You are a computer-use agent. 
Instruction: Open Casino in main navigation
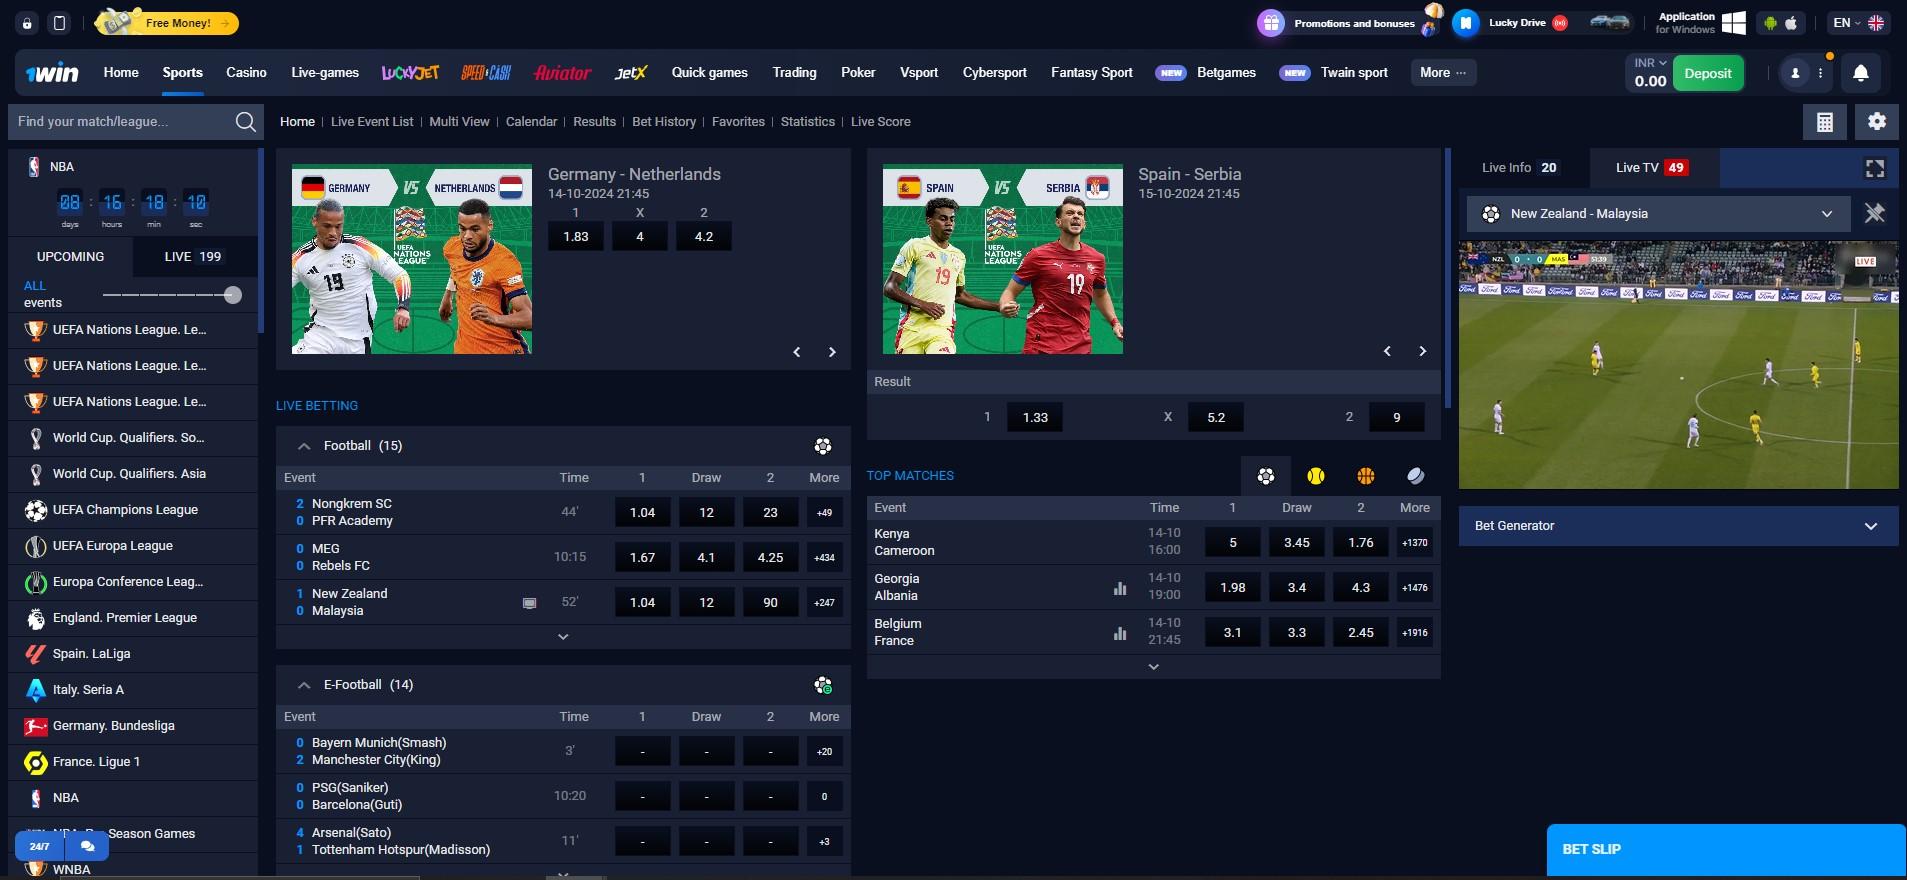[x=246, y=73]
